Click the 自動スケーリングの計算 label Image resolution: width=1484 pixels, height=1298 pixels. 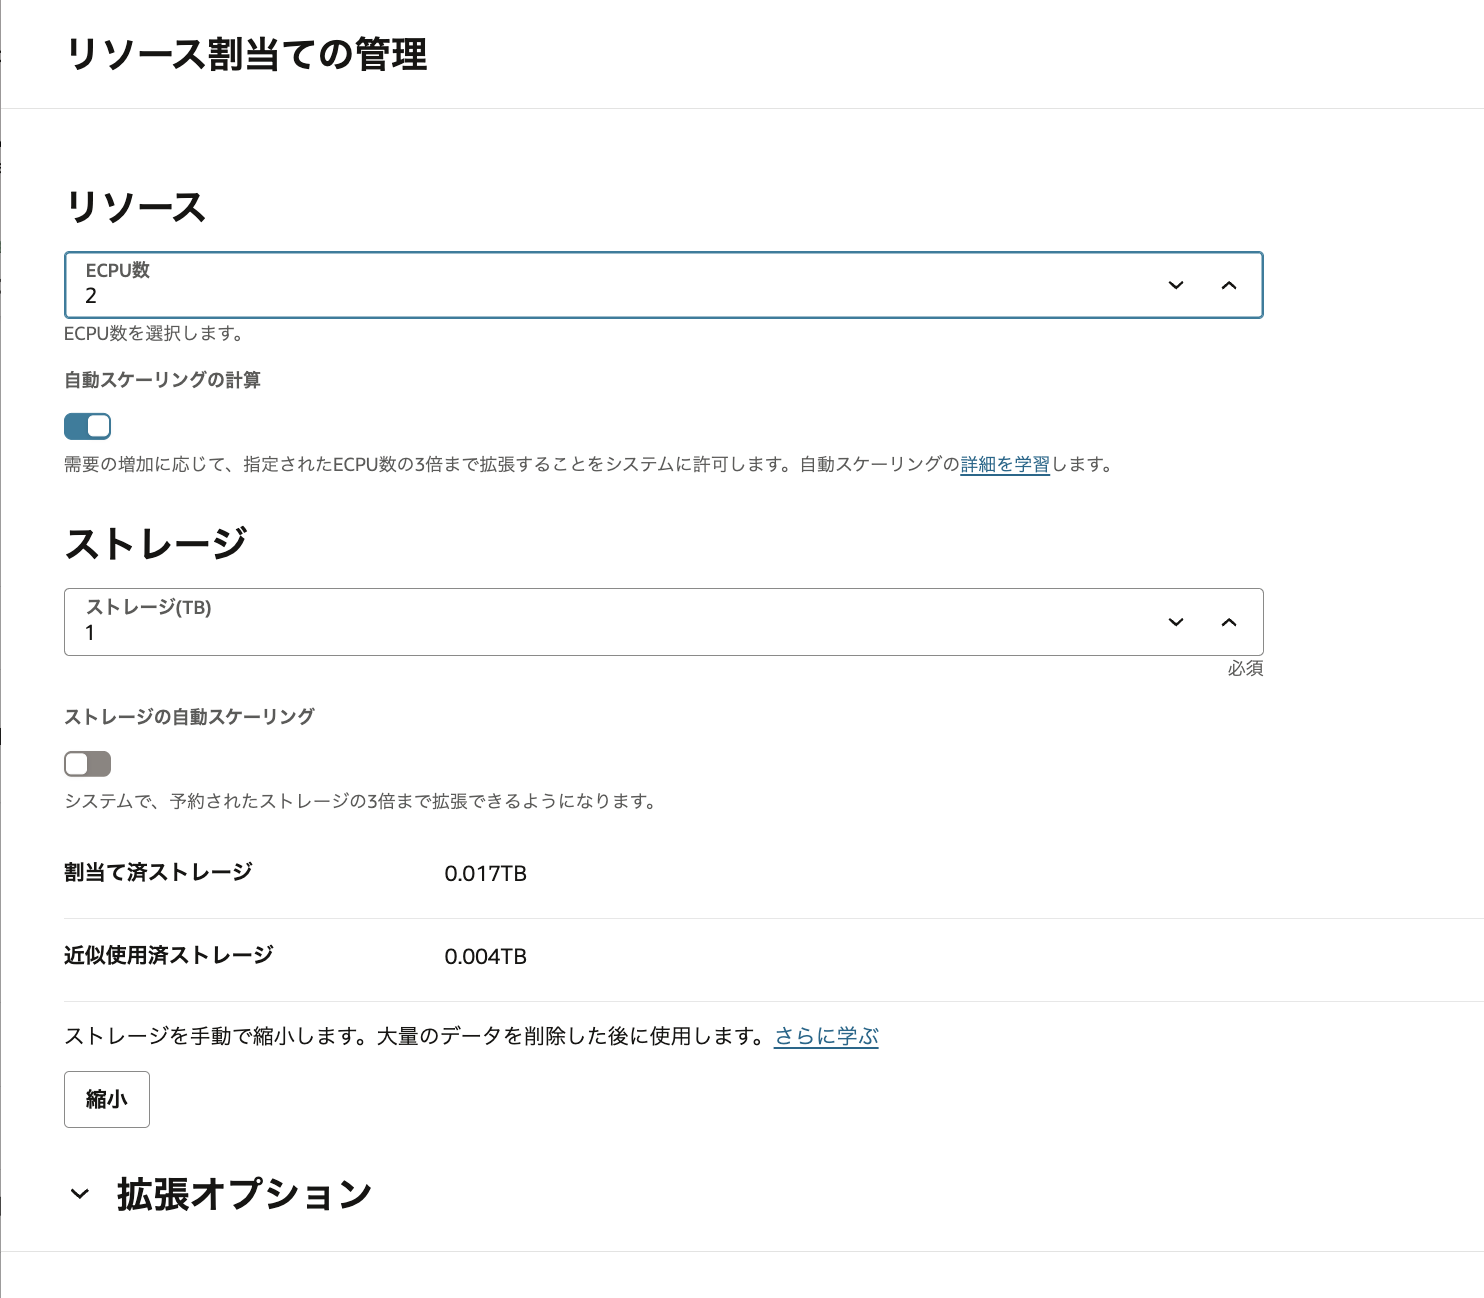[x=162, y=380]
